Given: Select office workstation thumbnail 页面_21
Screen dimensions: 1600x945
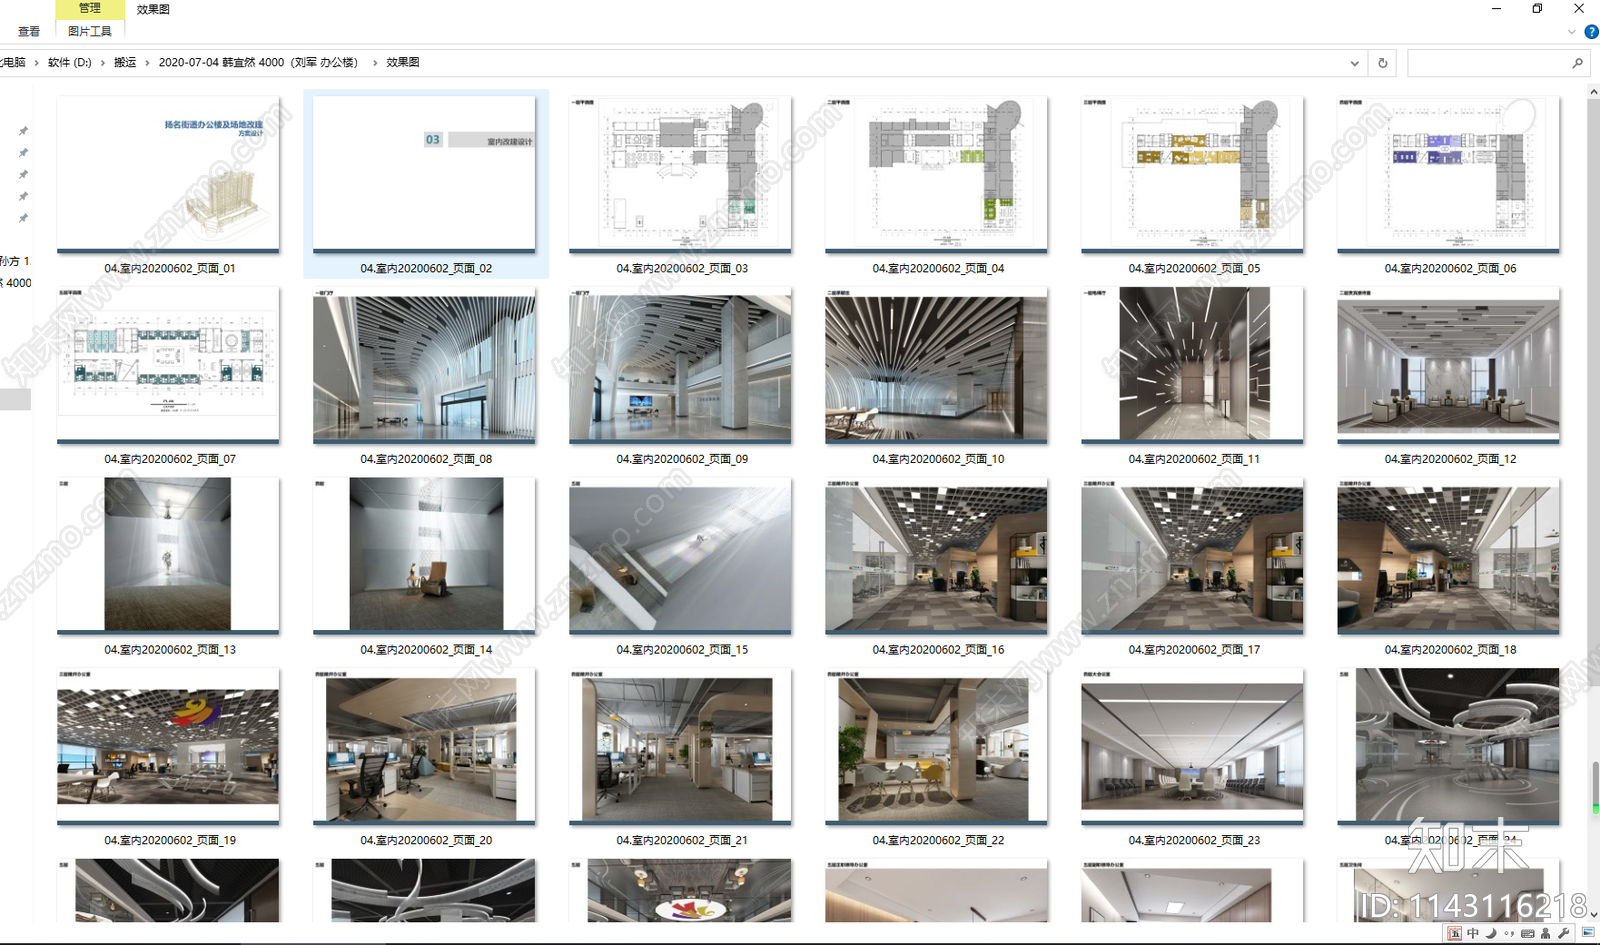Looking at the screenshot, I should coord(680,746).
